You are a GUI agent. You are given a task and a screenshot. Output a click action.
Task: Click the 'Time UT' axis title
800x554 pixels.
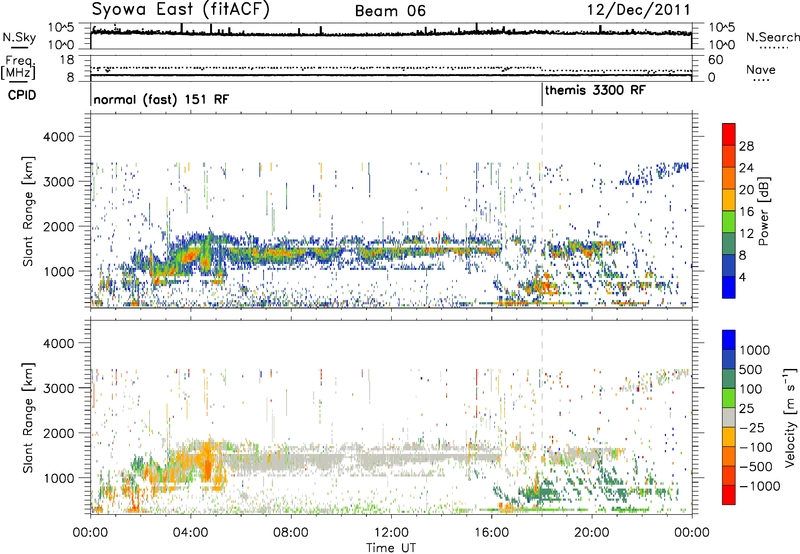[x=391, y=548]
